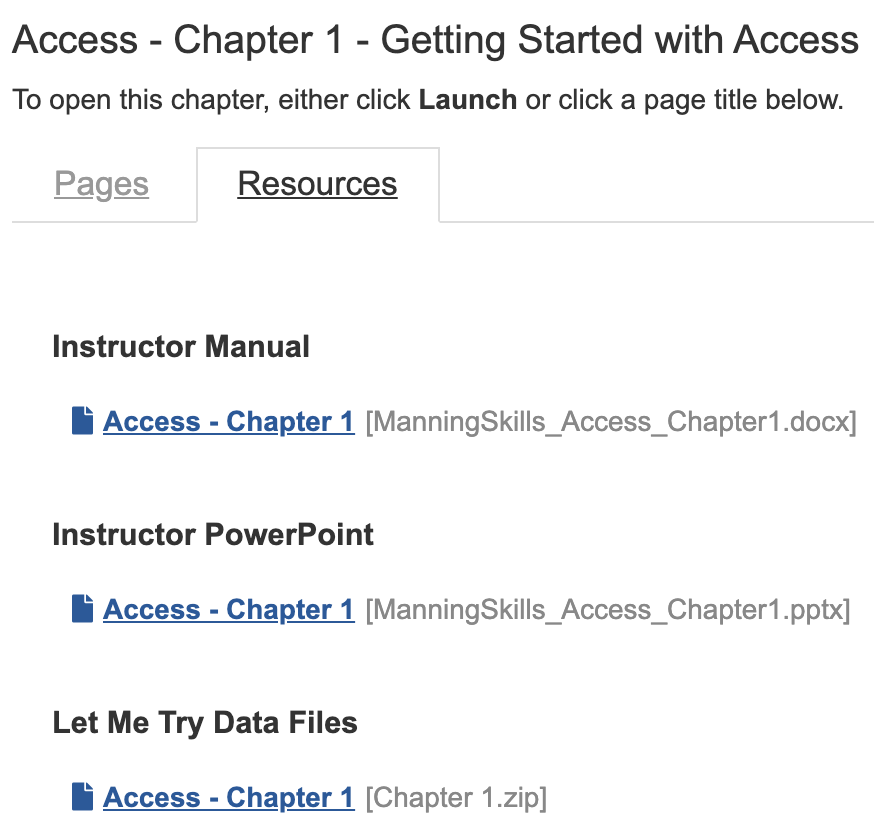The image size is (874, 824).
Task: Click the file icon under Instructor PowerPoint
Action: coord(82,608)
